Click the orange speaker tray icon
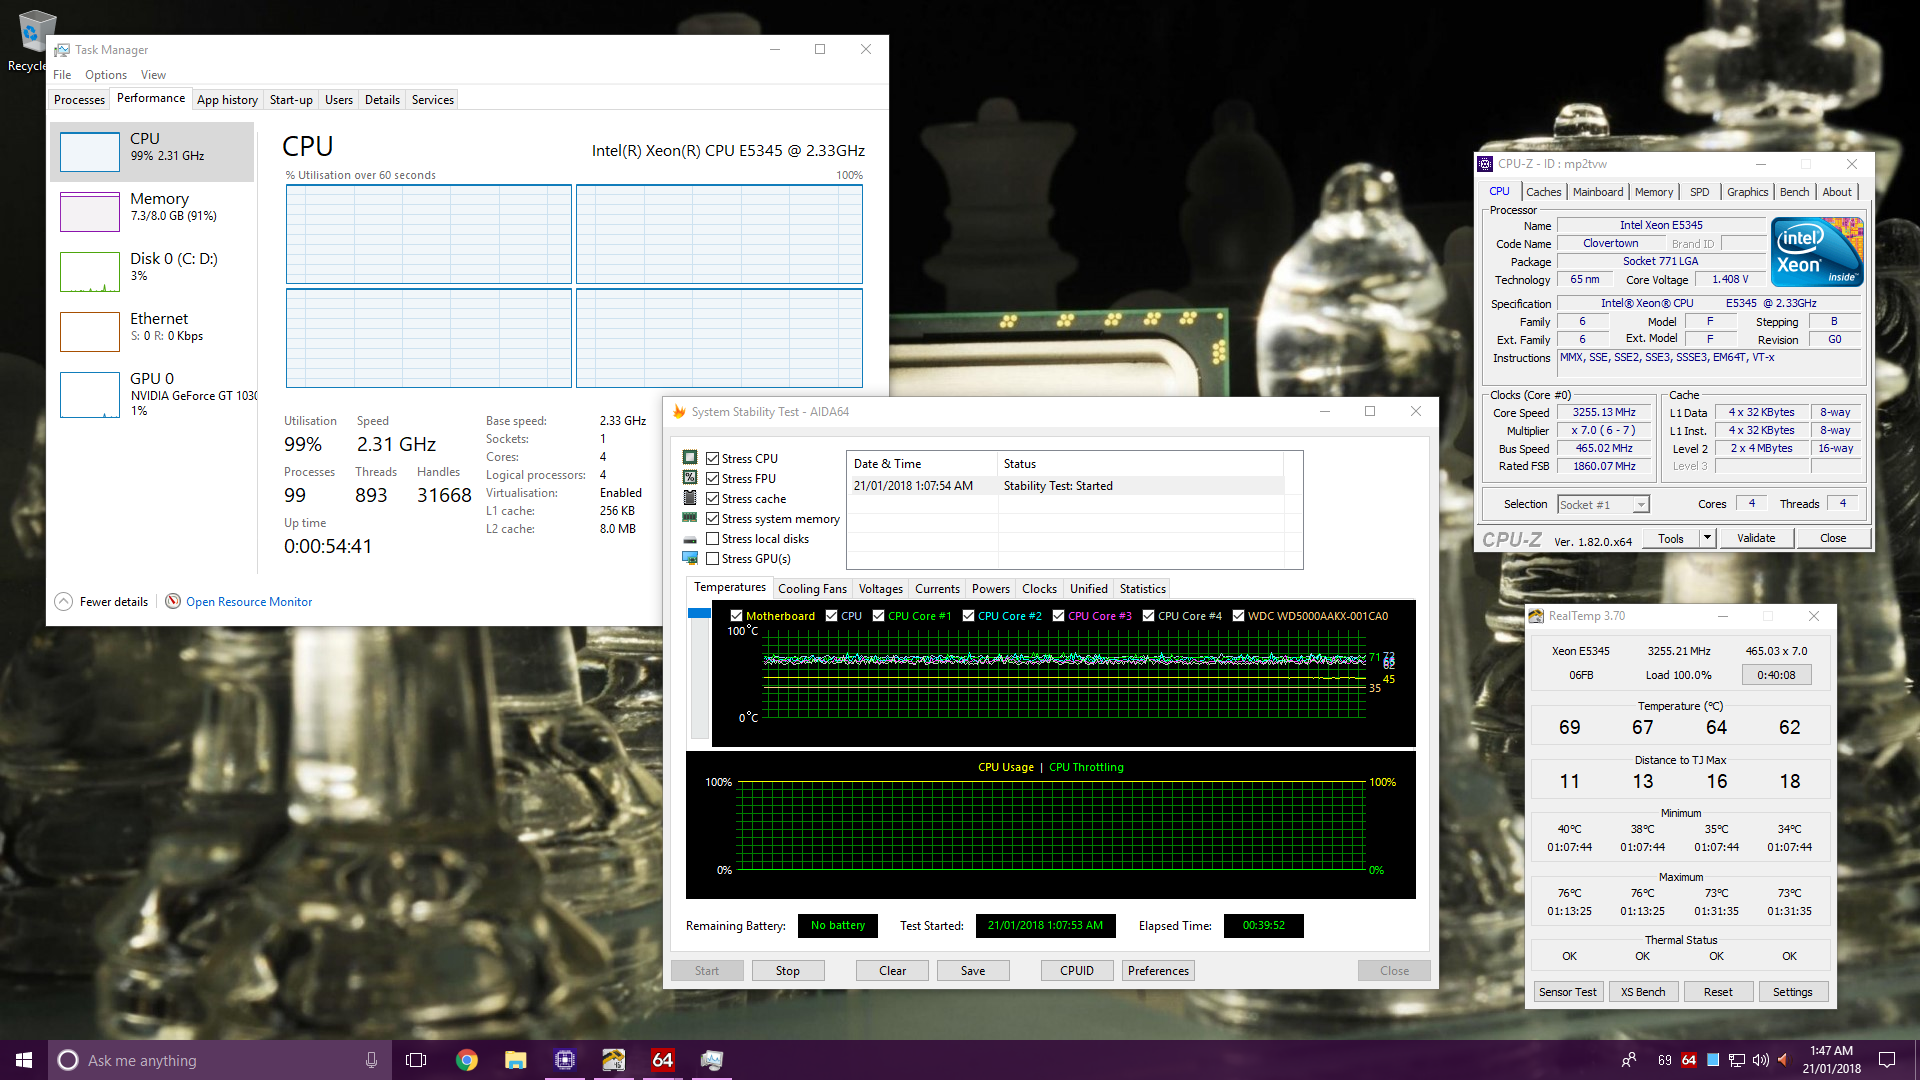 pyautogui.click(x=1783, y=1060)
